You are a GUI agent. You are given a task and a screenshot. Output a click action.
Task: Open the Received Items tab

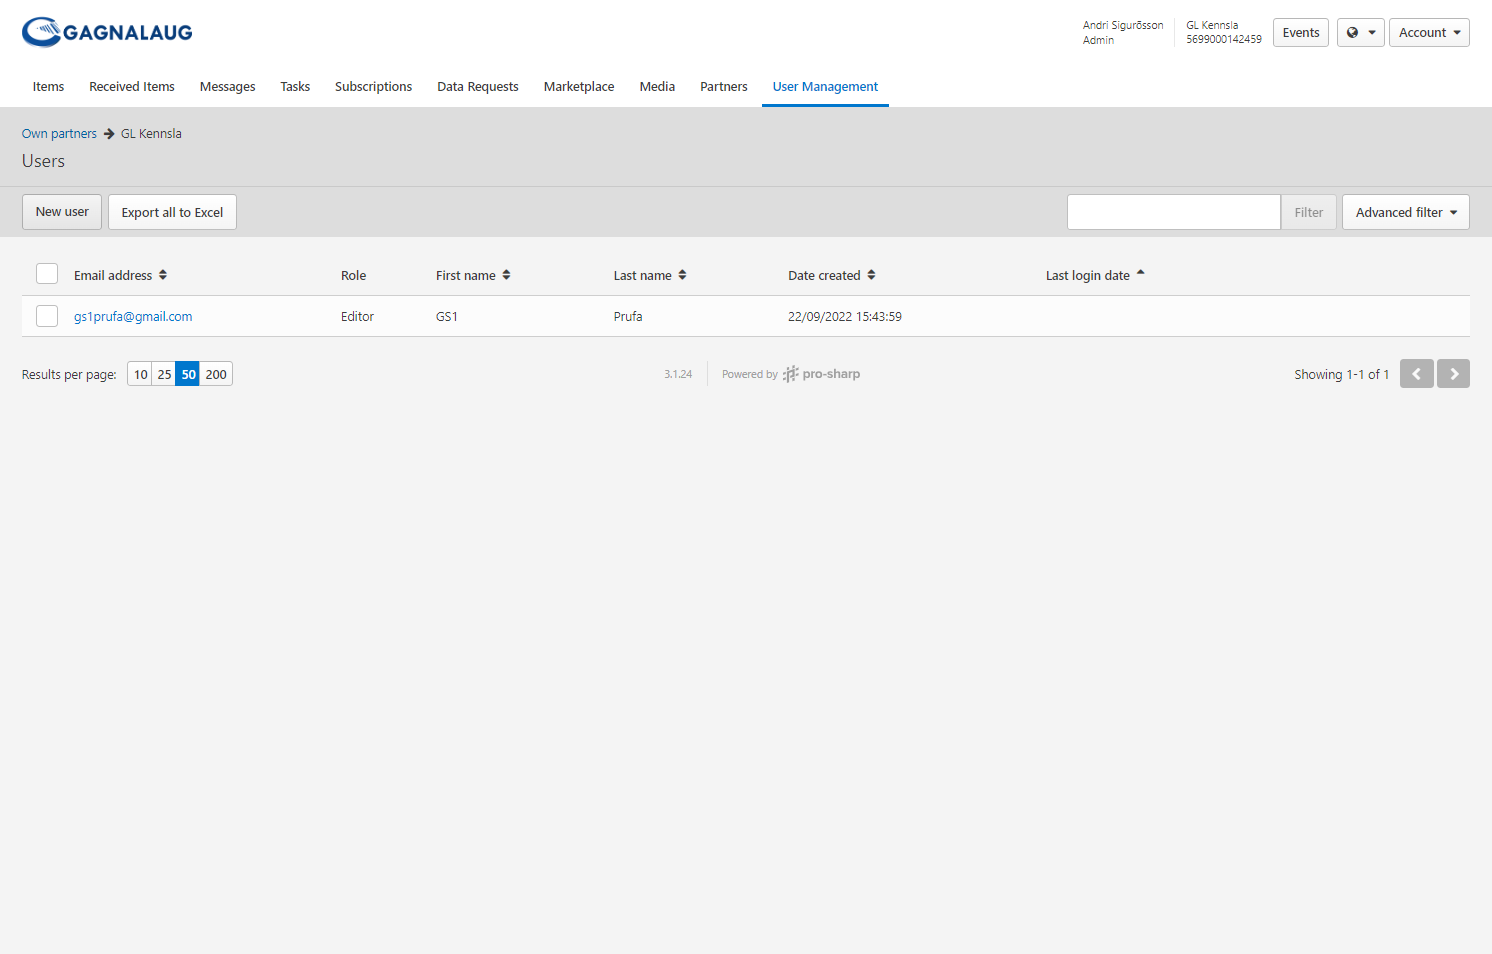click(132, 86)
